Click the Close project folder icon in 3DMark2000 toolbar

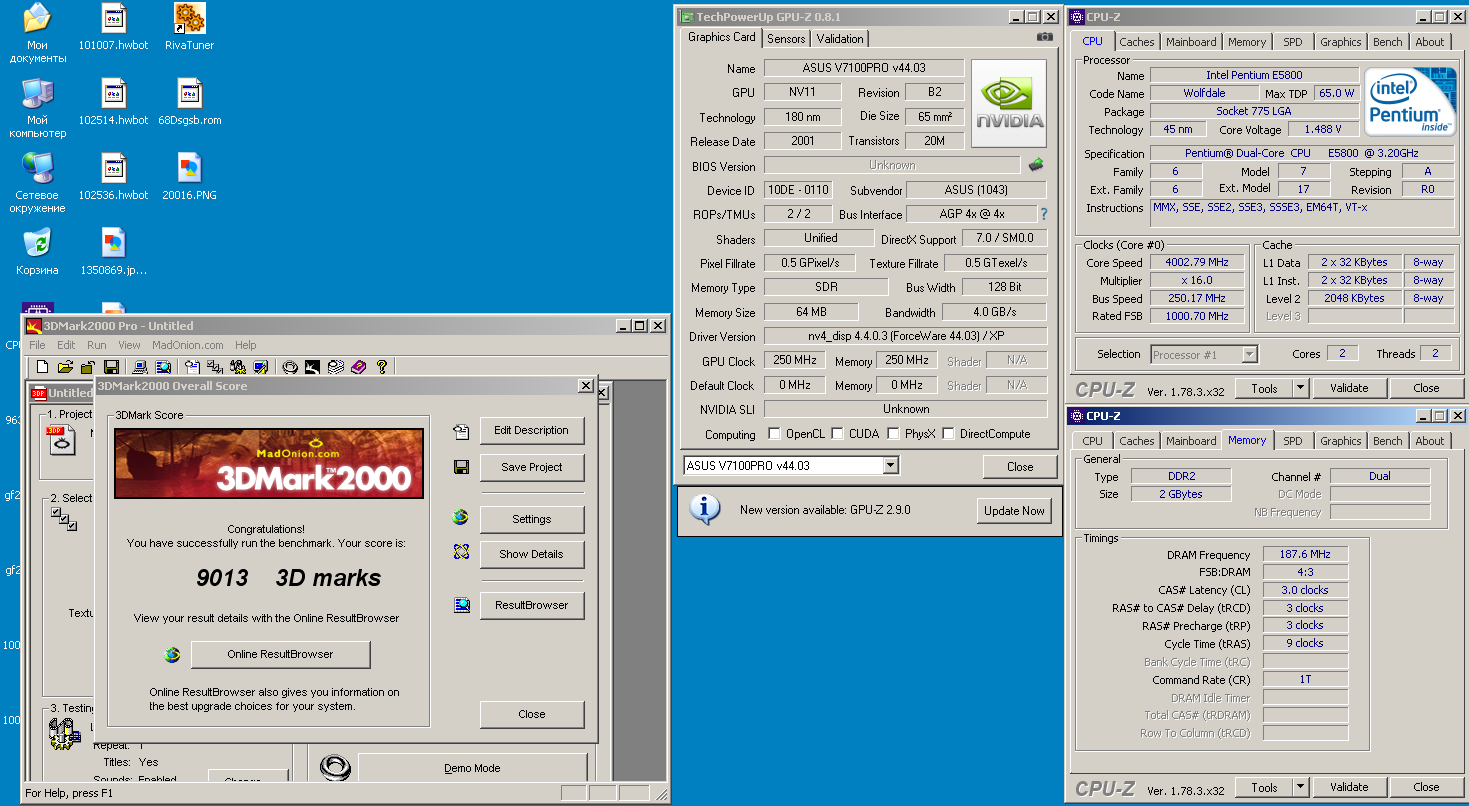pos(88,367)
